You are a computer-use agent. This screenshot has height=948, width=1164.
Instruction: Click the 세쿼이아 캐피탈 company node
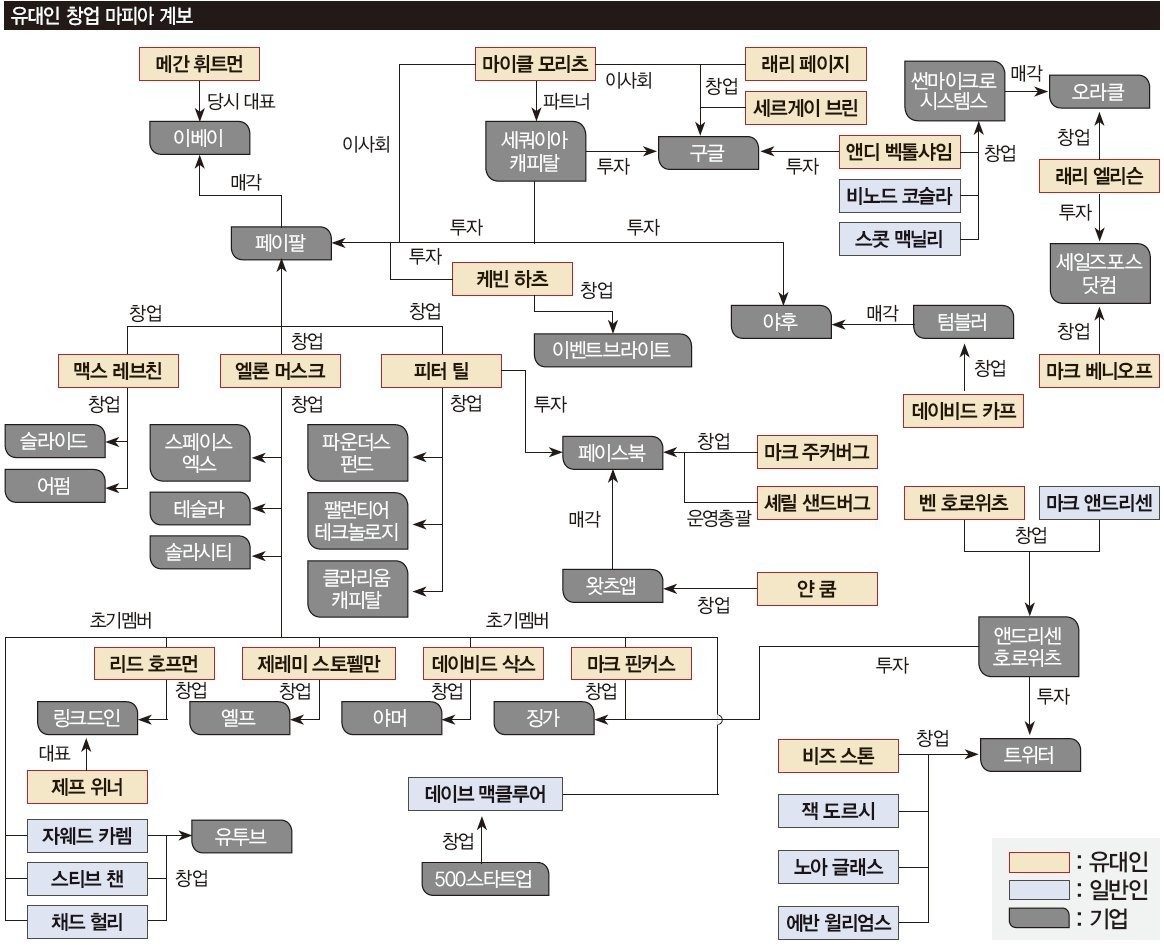tap(534, 152)
